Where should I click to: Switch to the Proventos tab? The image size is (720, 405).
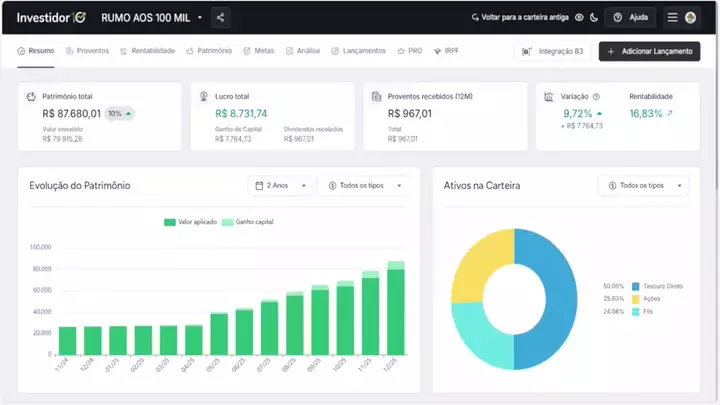[86, 50]
